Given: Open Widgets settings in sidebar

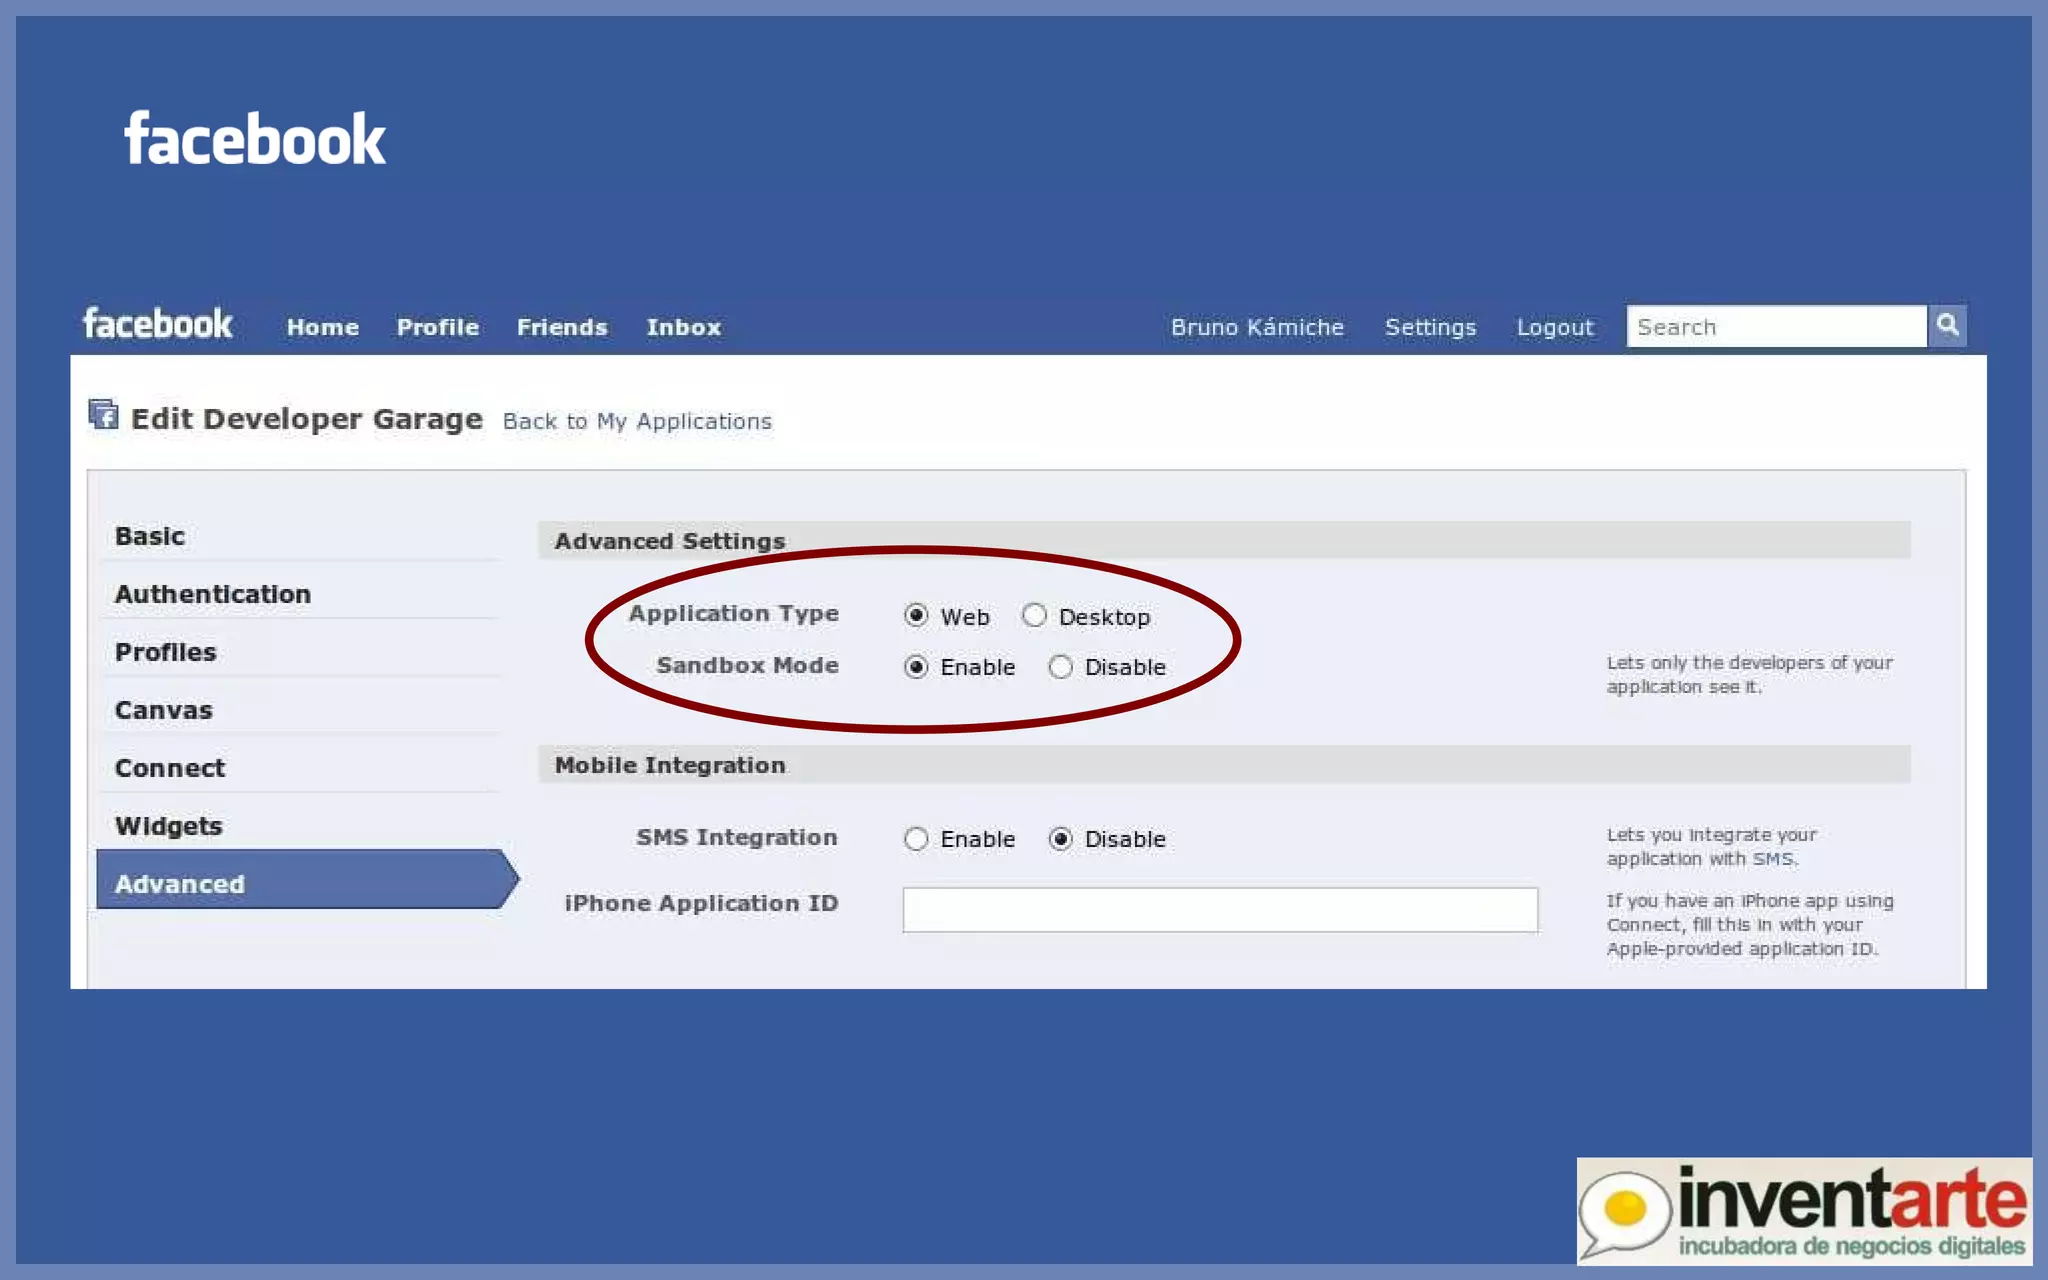Looking at the screenshot, I should pos(169,827).
